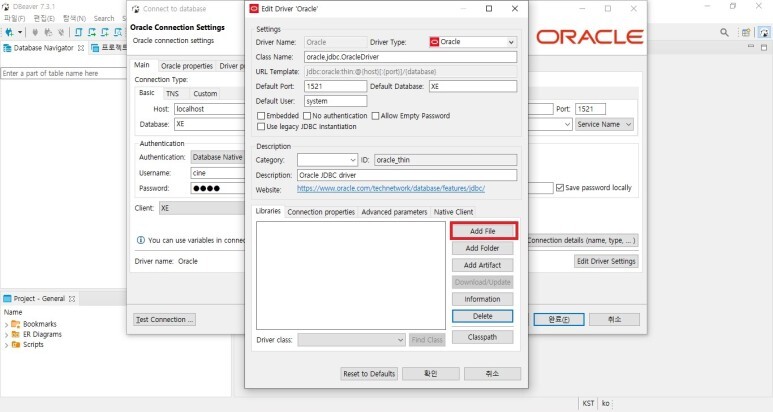Screen dimensions: 773x412
Task: Close the Project - General view tab
Action: tap(72, 299)
